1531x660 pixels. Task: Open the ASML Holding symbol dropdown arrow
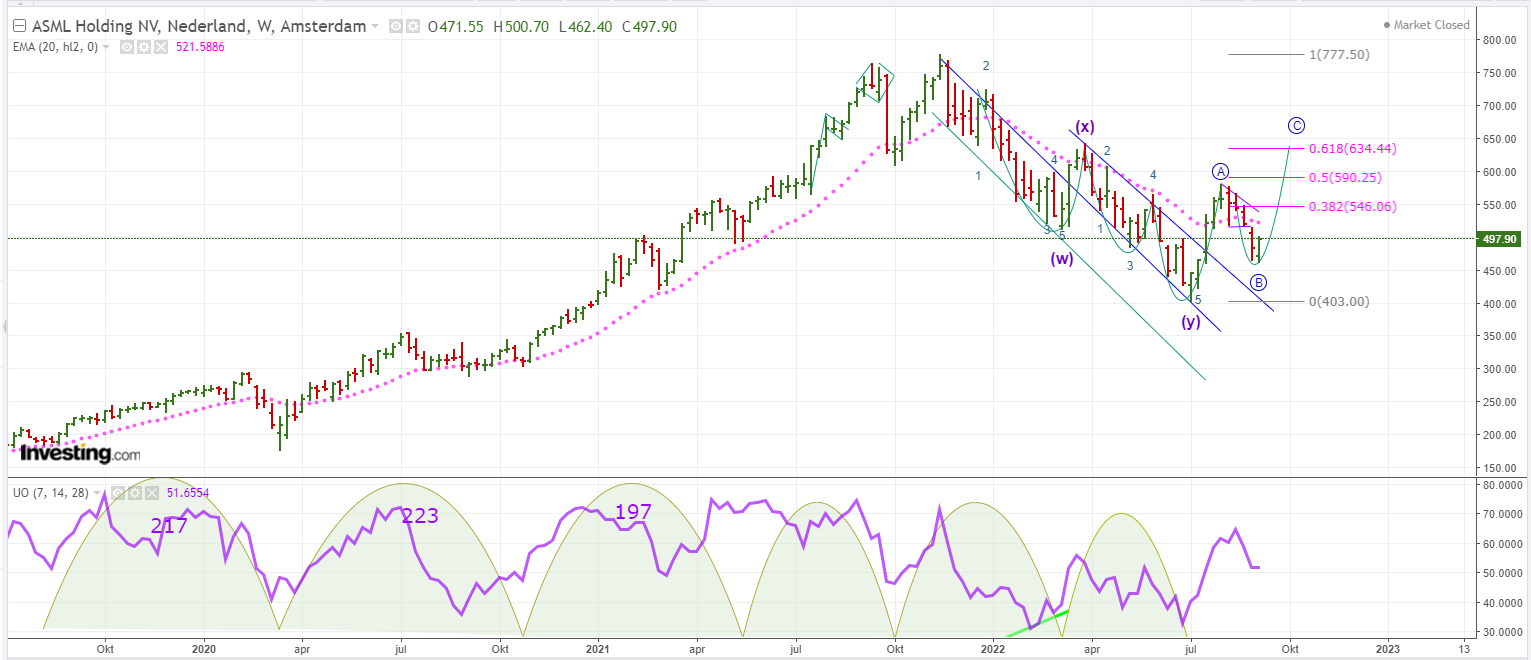(x=375, y=27)
